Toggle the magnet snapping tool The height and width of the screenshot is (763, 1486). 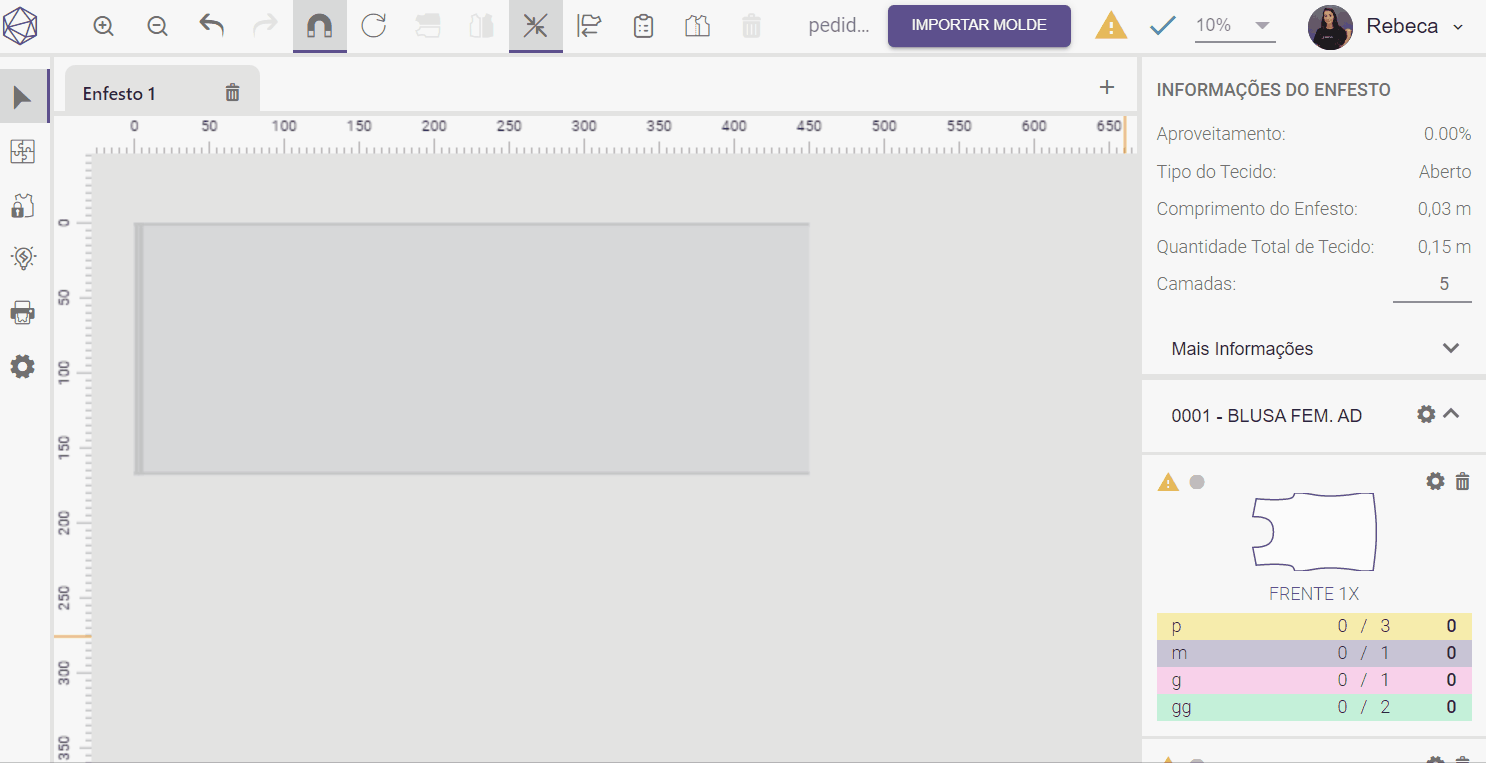click(x=320, y=26)
